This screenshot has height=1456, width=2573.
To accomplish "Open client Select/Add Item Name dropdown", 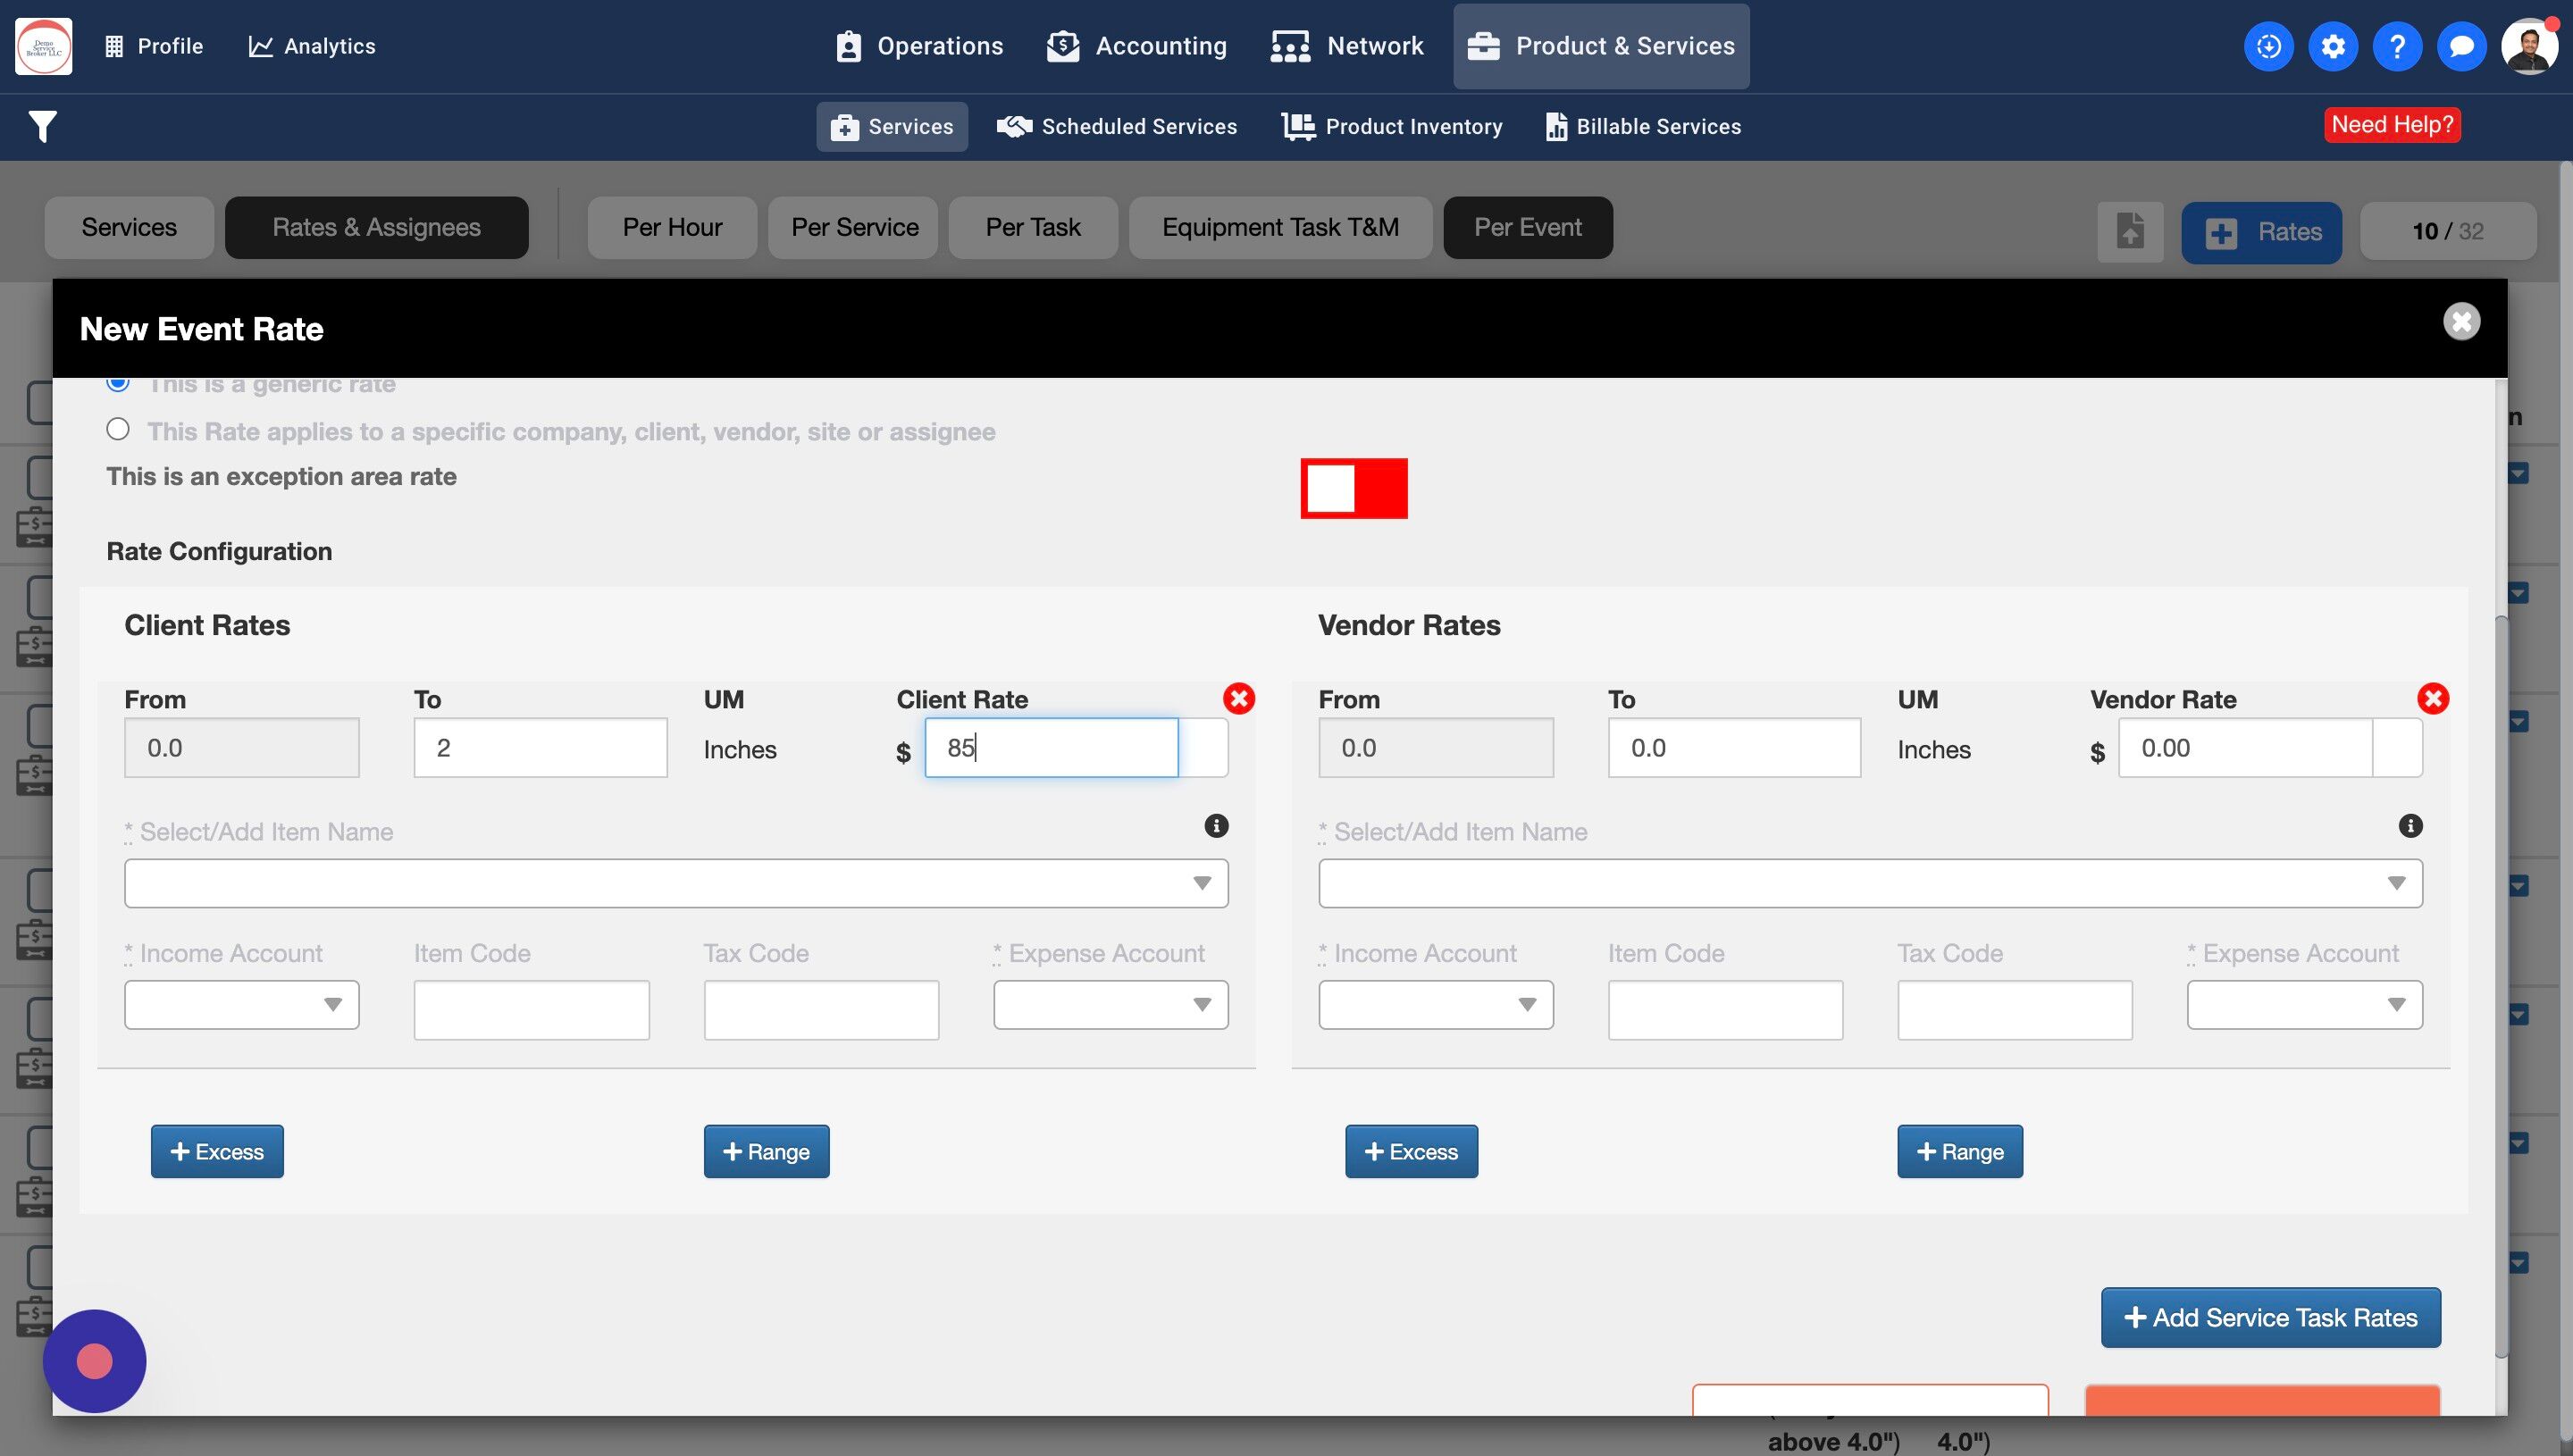I will click(x=675, y=883).
